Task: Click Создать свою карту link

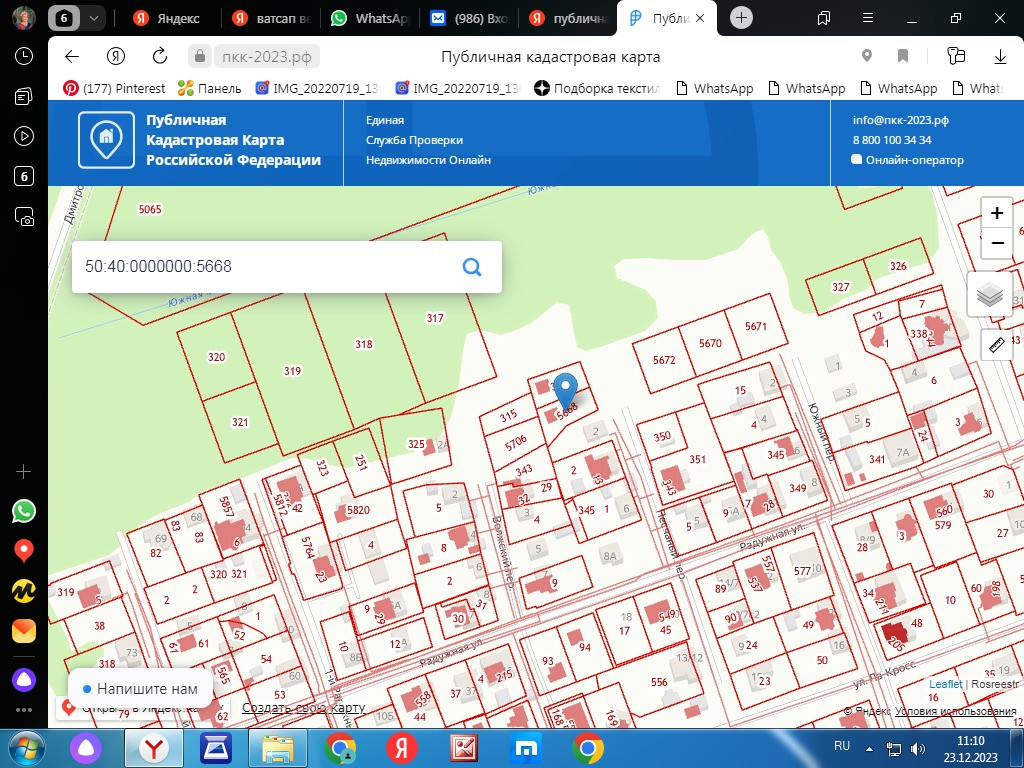Action: pos(303,708)
